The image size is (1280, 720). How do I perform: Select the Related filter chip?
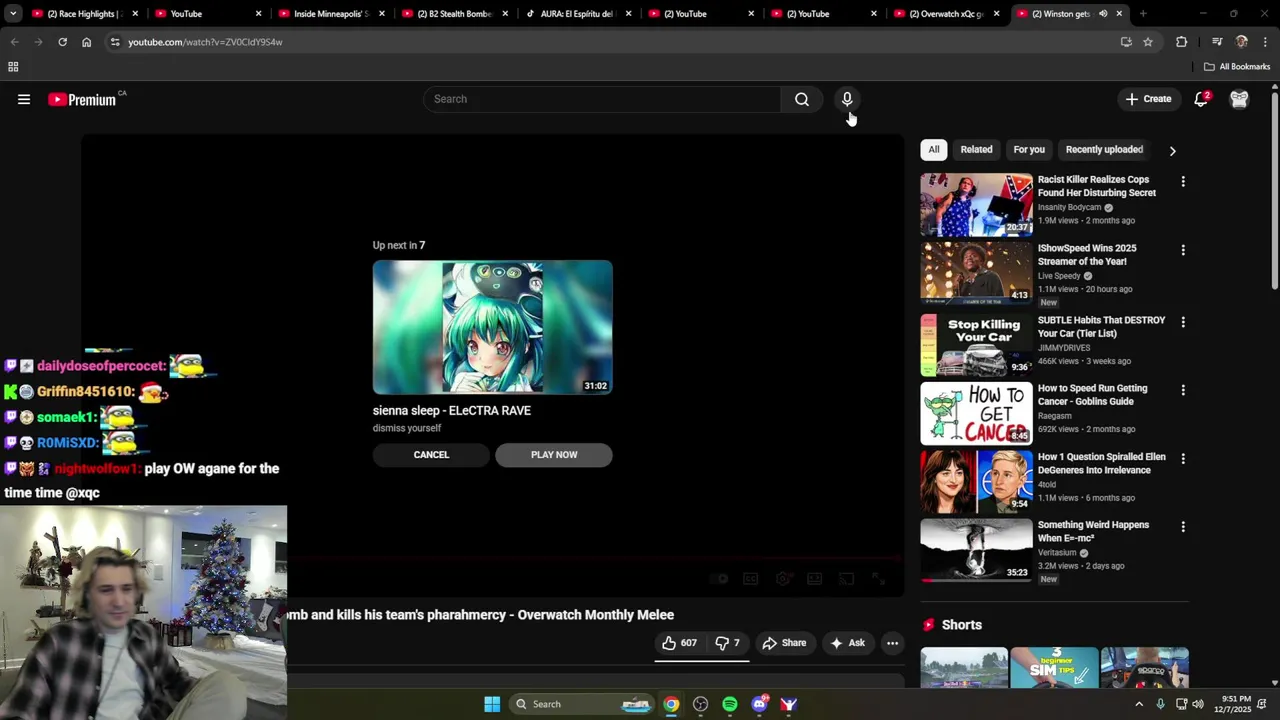pyautogui.click(x=976, y=150)
